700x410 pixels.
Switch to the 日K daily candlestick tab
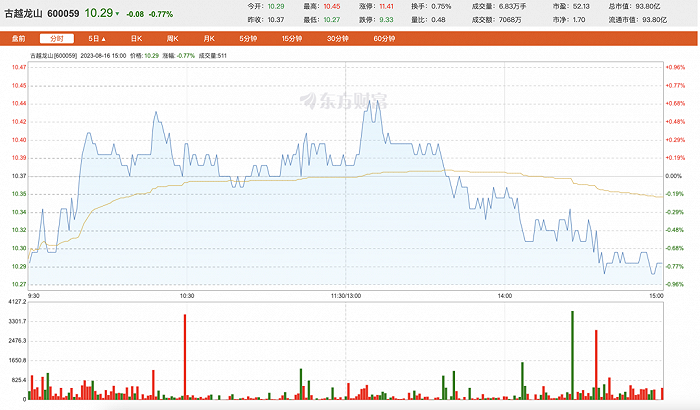click(x=137, y=39)
